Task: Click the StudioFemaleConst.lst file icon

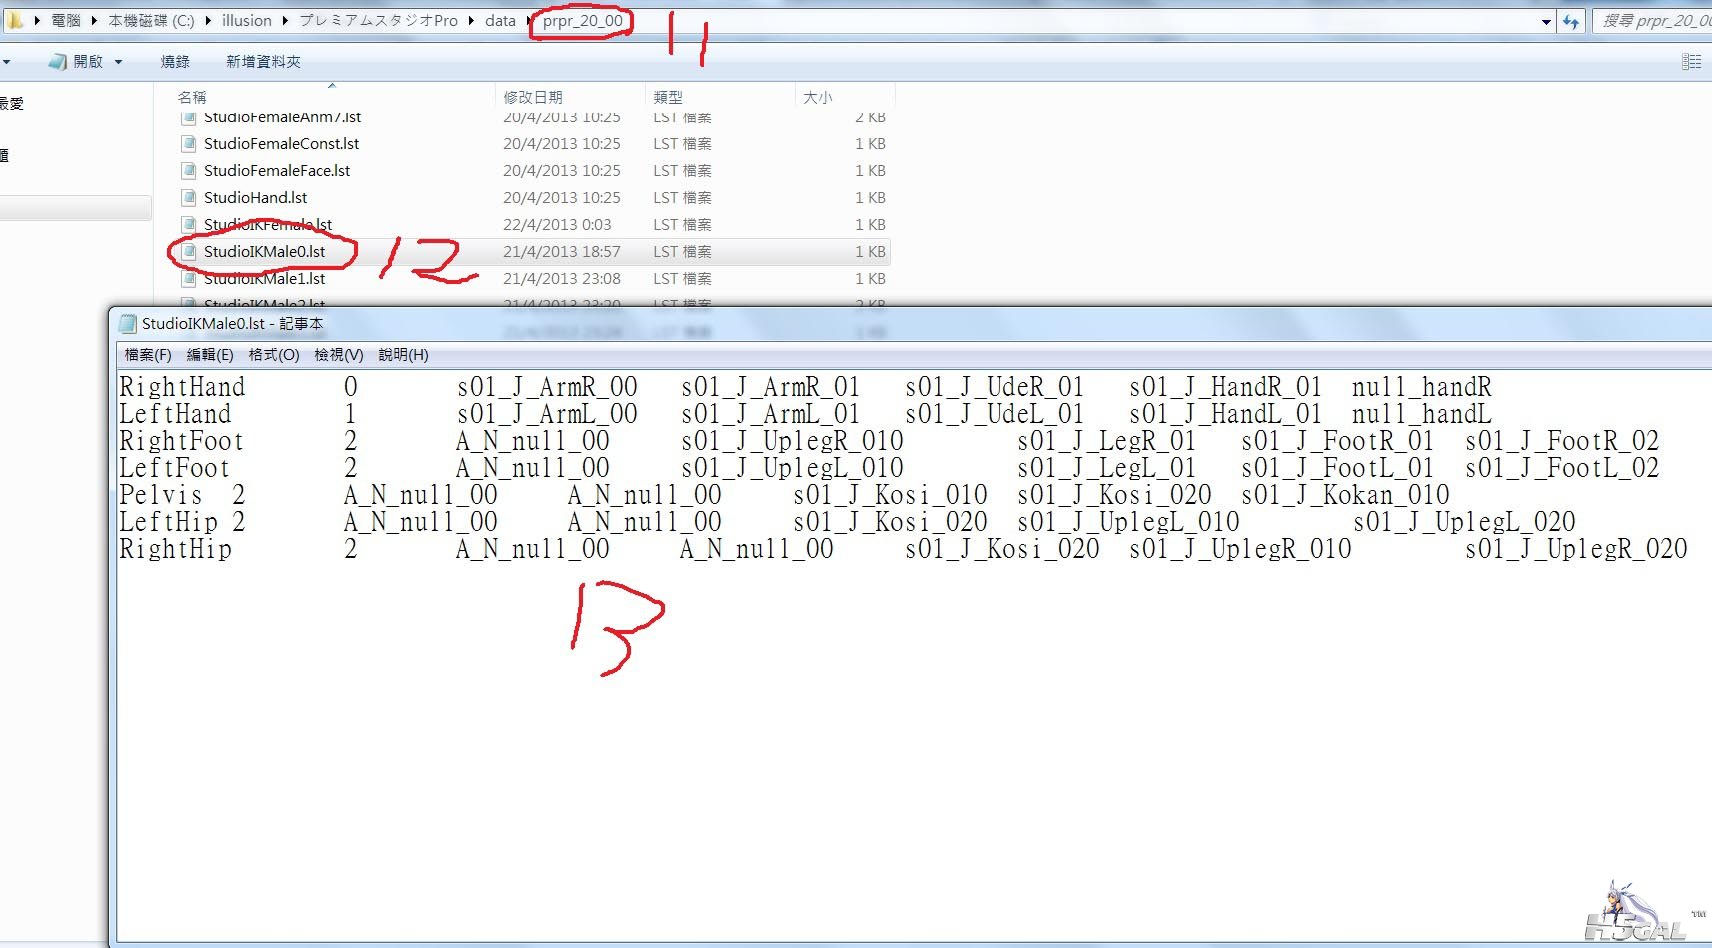Action: pyautogui.click(x=188, y=144)
